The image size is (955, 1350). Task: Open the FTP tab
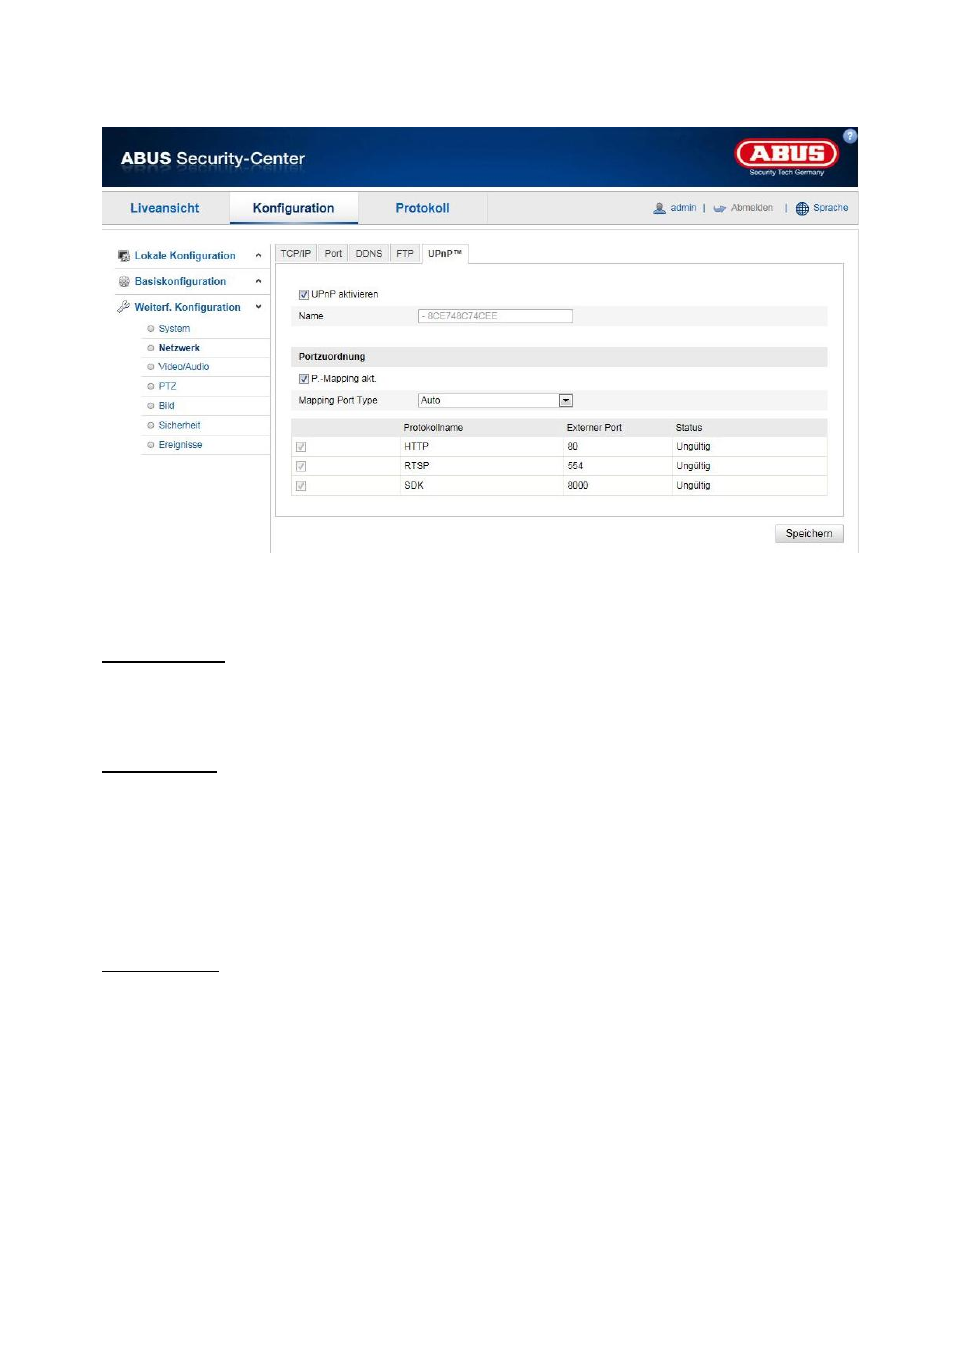pos(405,254)
